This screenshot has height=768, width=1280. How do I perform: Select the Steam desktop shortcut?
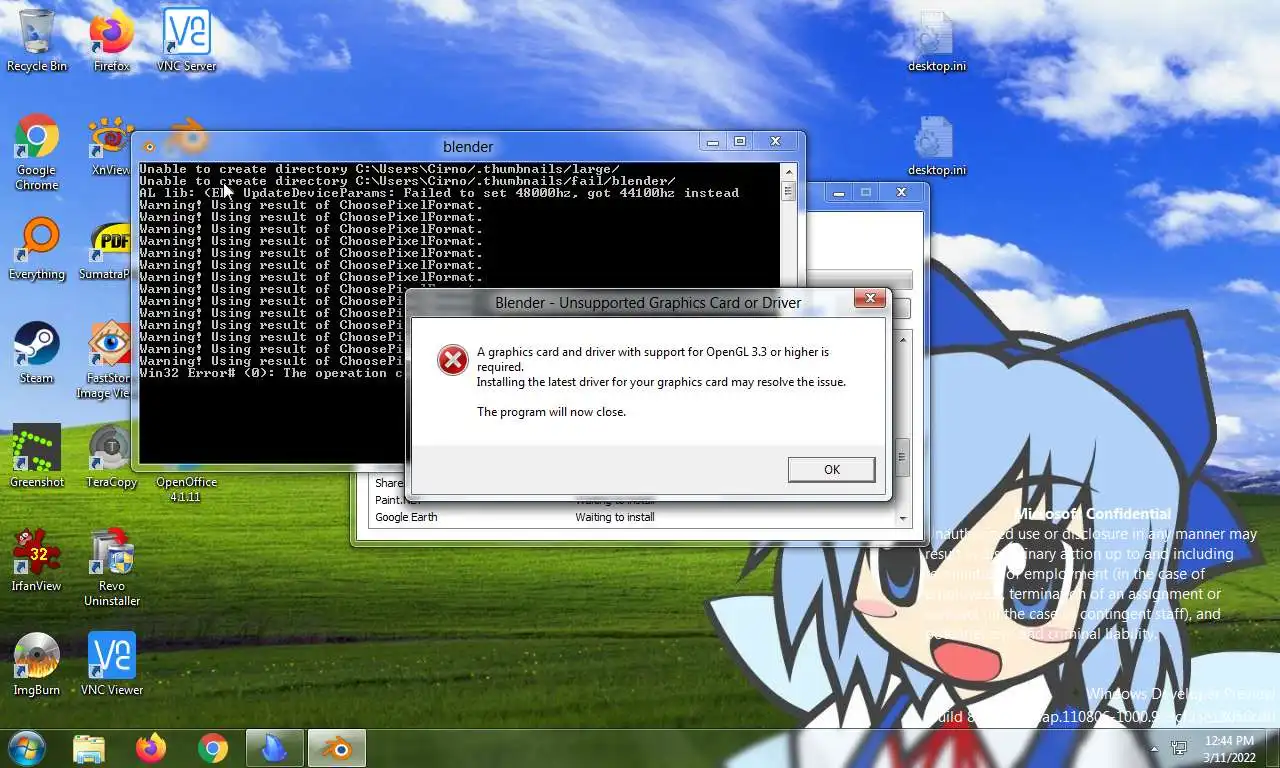[x=37, y=354]
